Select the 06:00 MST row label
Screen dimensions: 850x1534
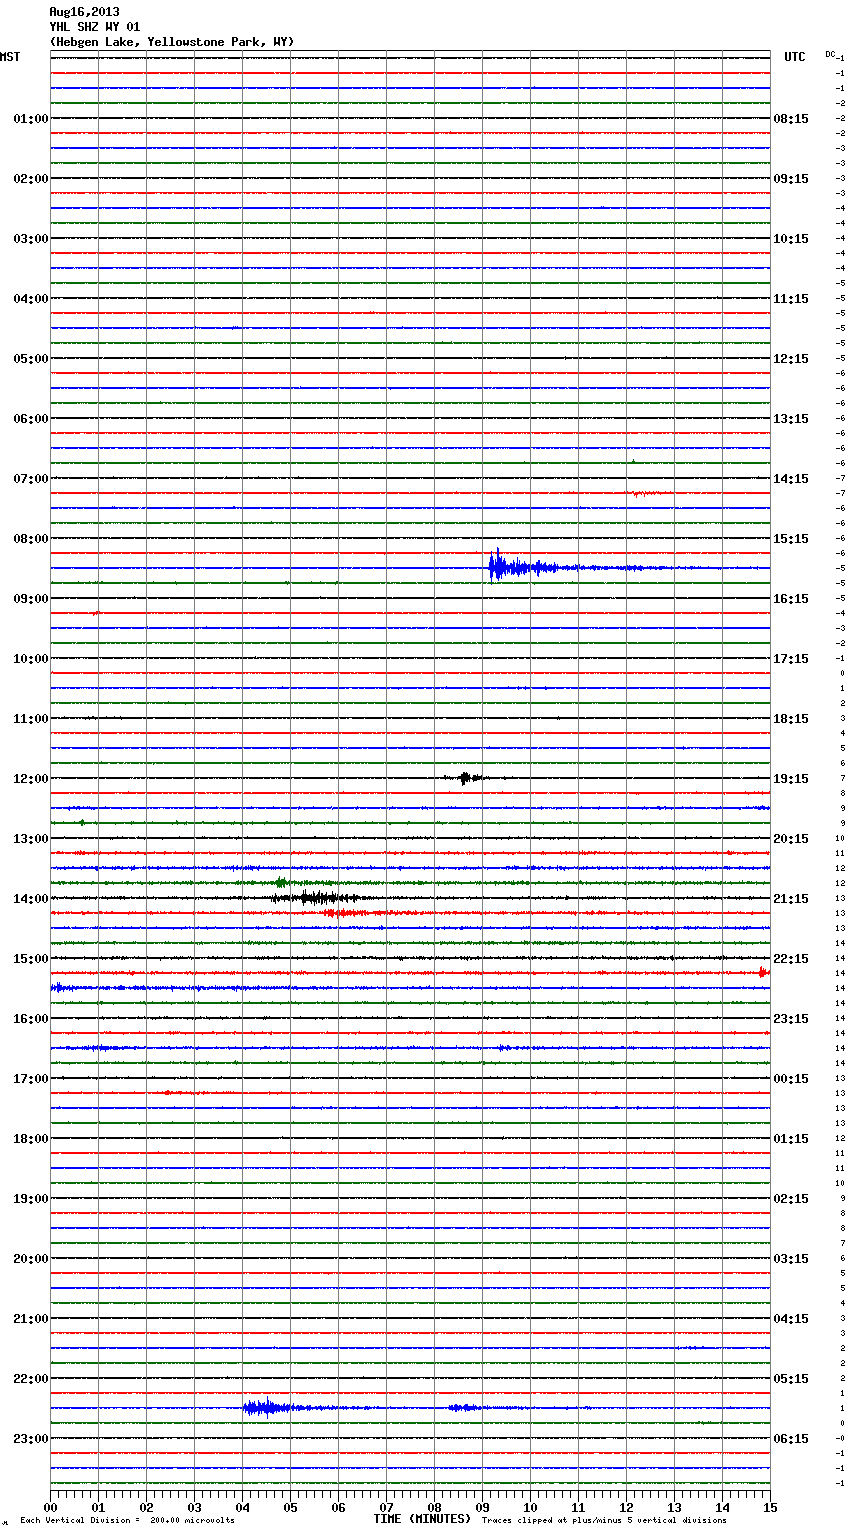[30, 419]
